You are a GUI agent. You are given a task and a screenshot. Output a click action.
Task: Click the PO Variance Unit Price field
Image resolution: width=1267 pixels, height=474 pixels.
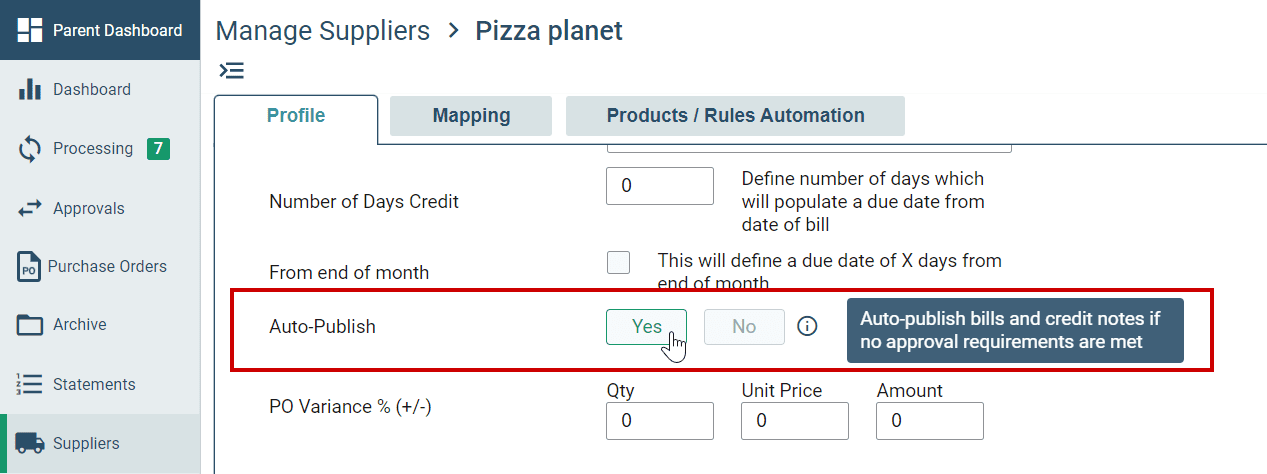[795, 421]
